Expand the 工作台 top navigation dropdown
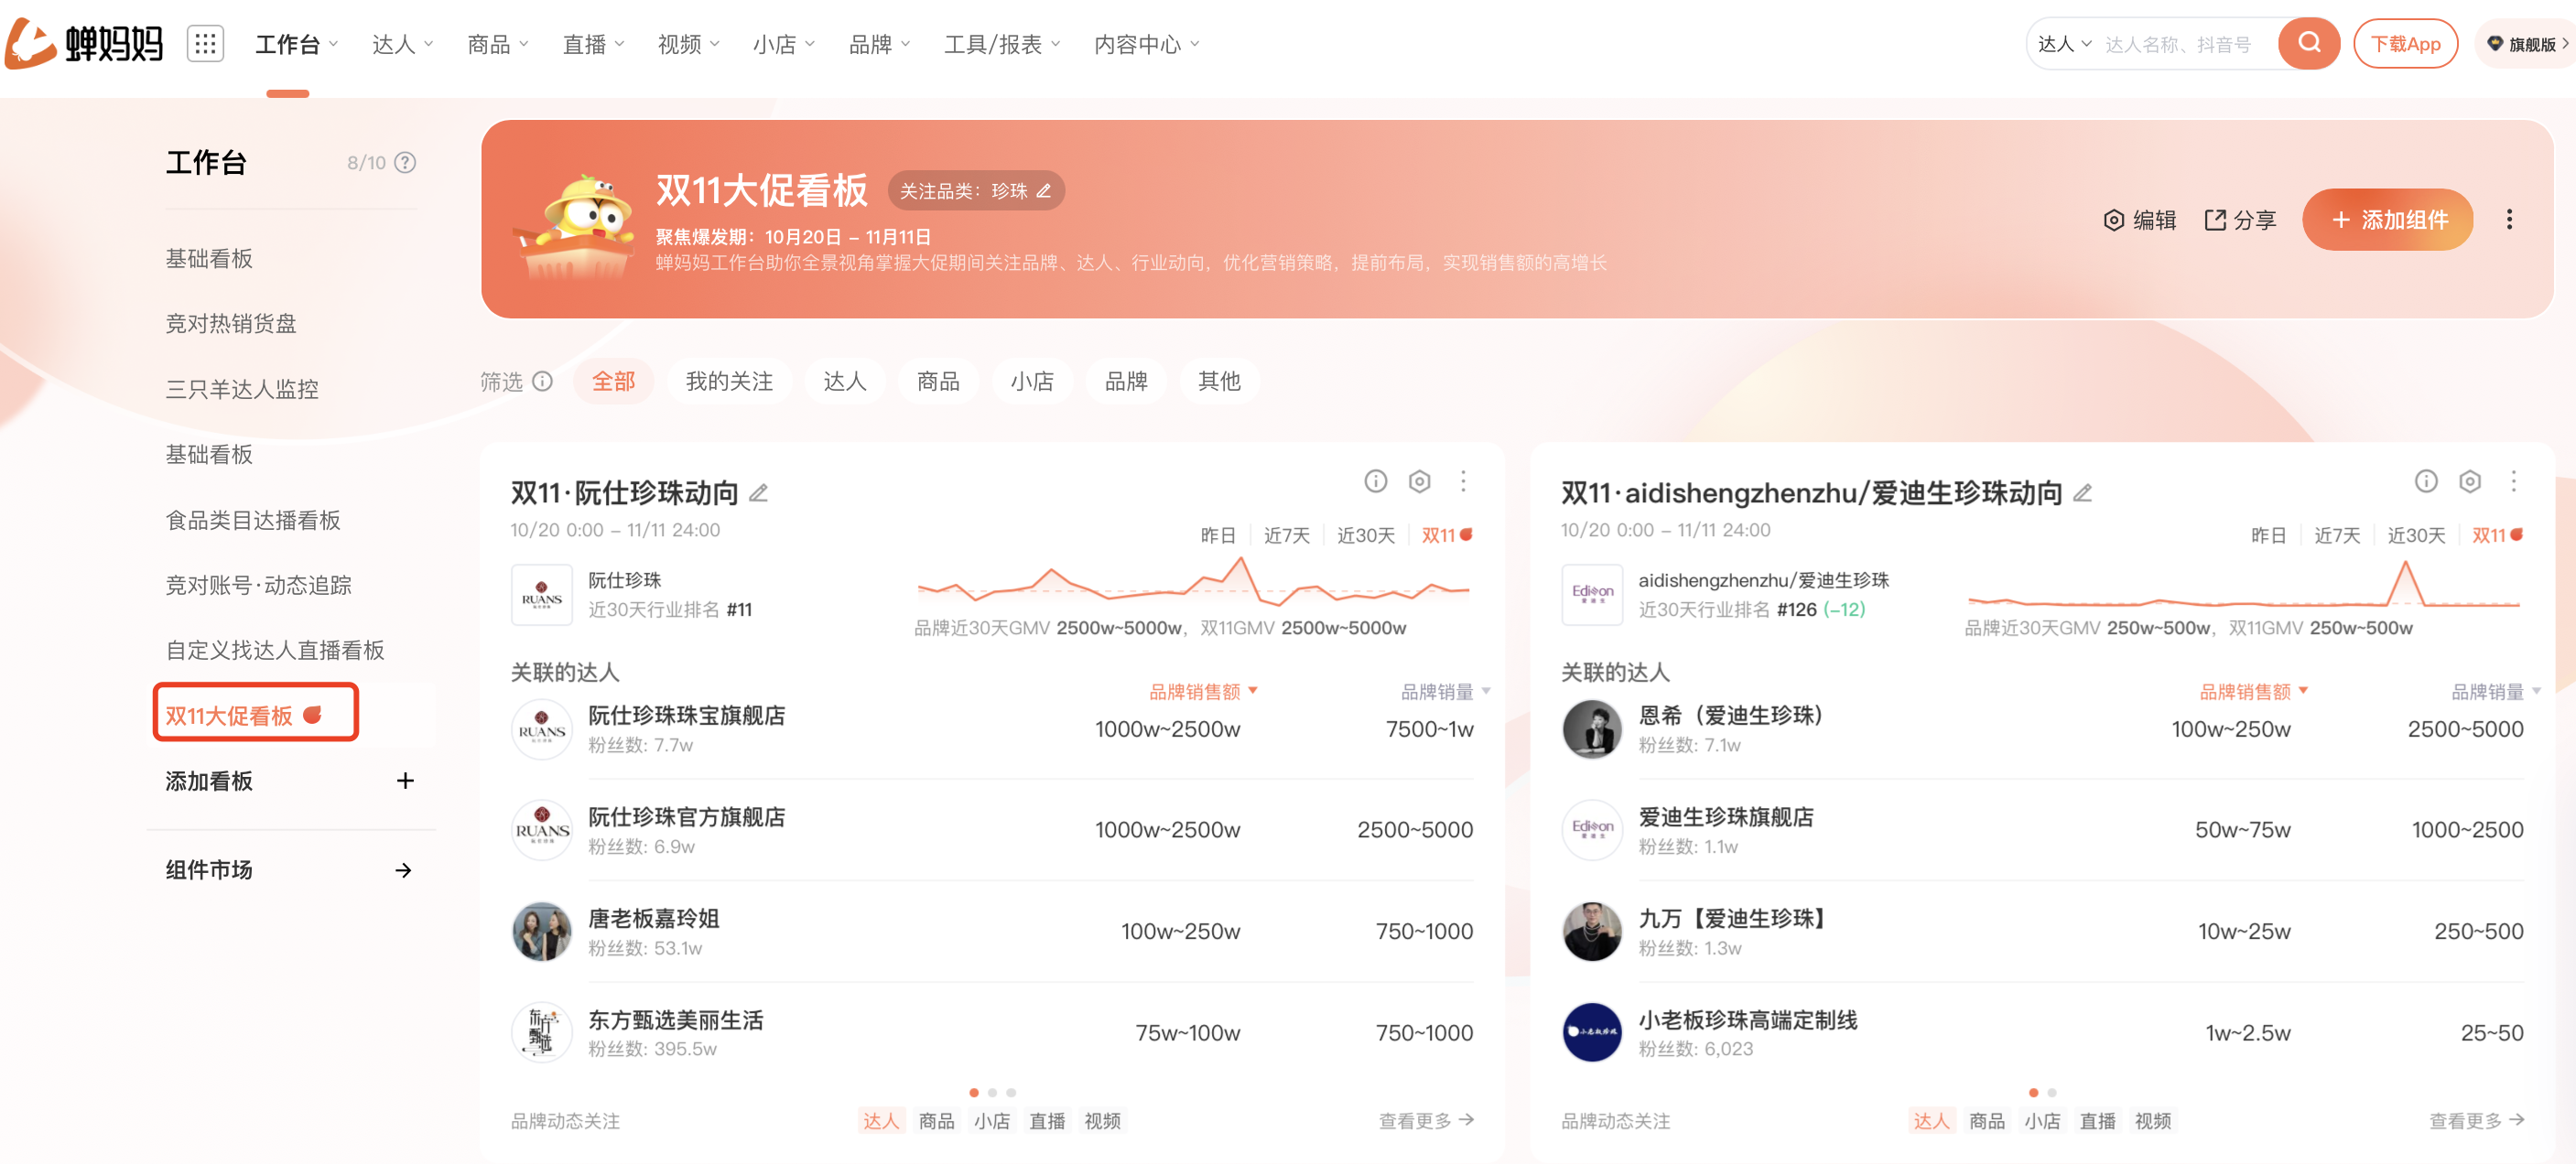The height and width of the screenshot is (1164, 2576). [x=297, y=44]
